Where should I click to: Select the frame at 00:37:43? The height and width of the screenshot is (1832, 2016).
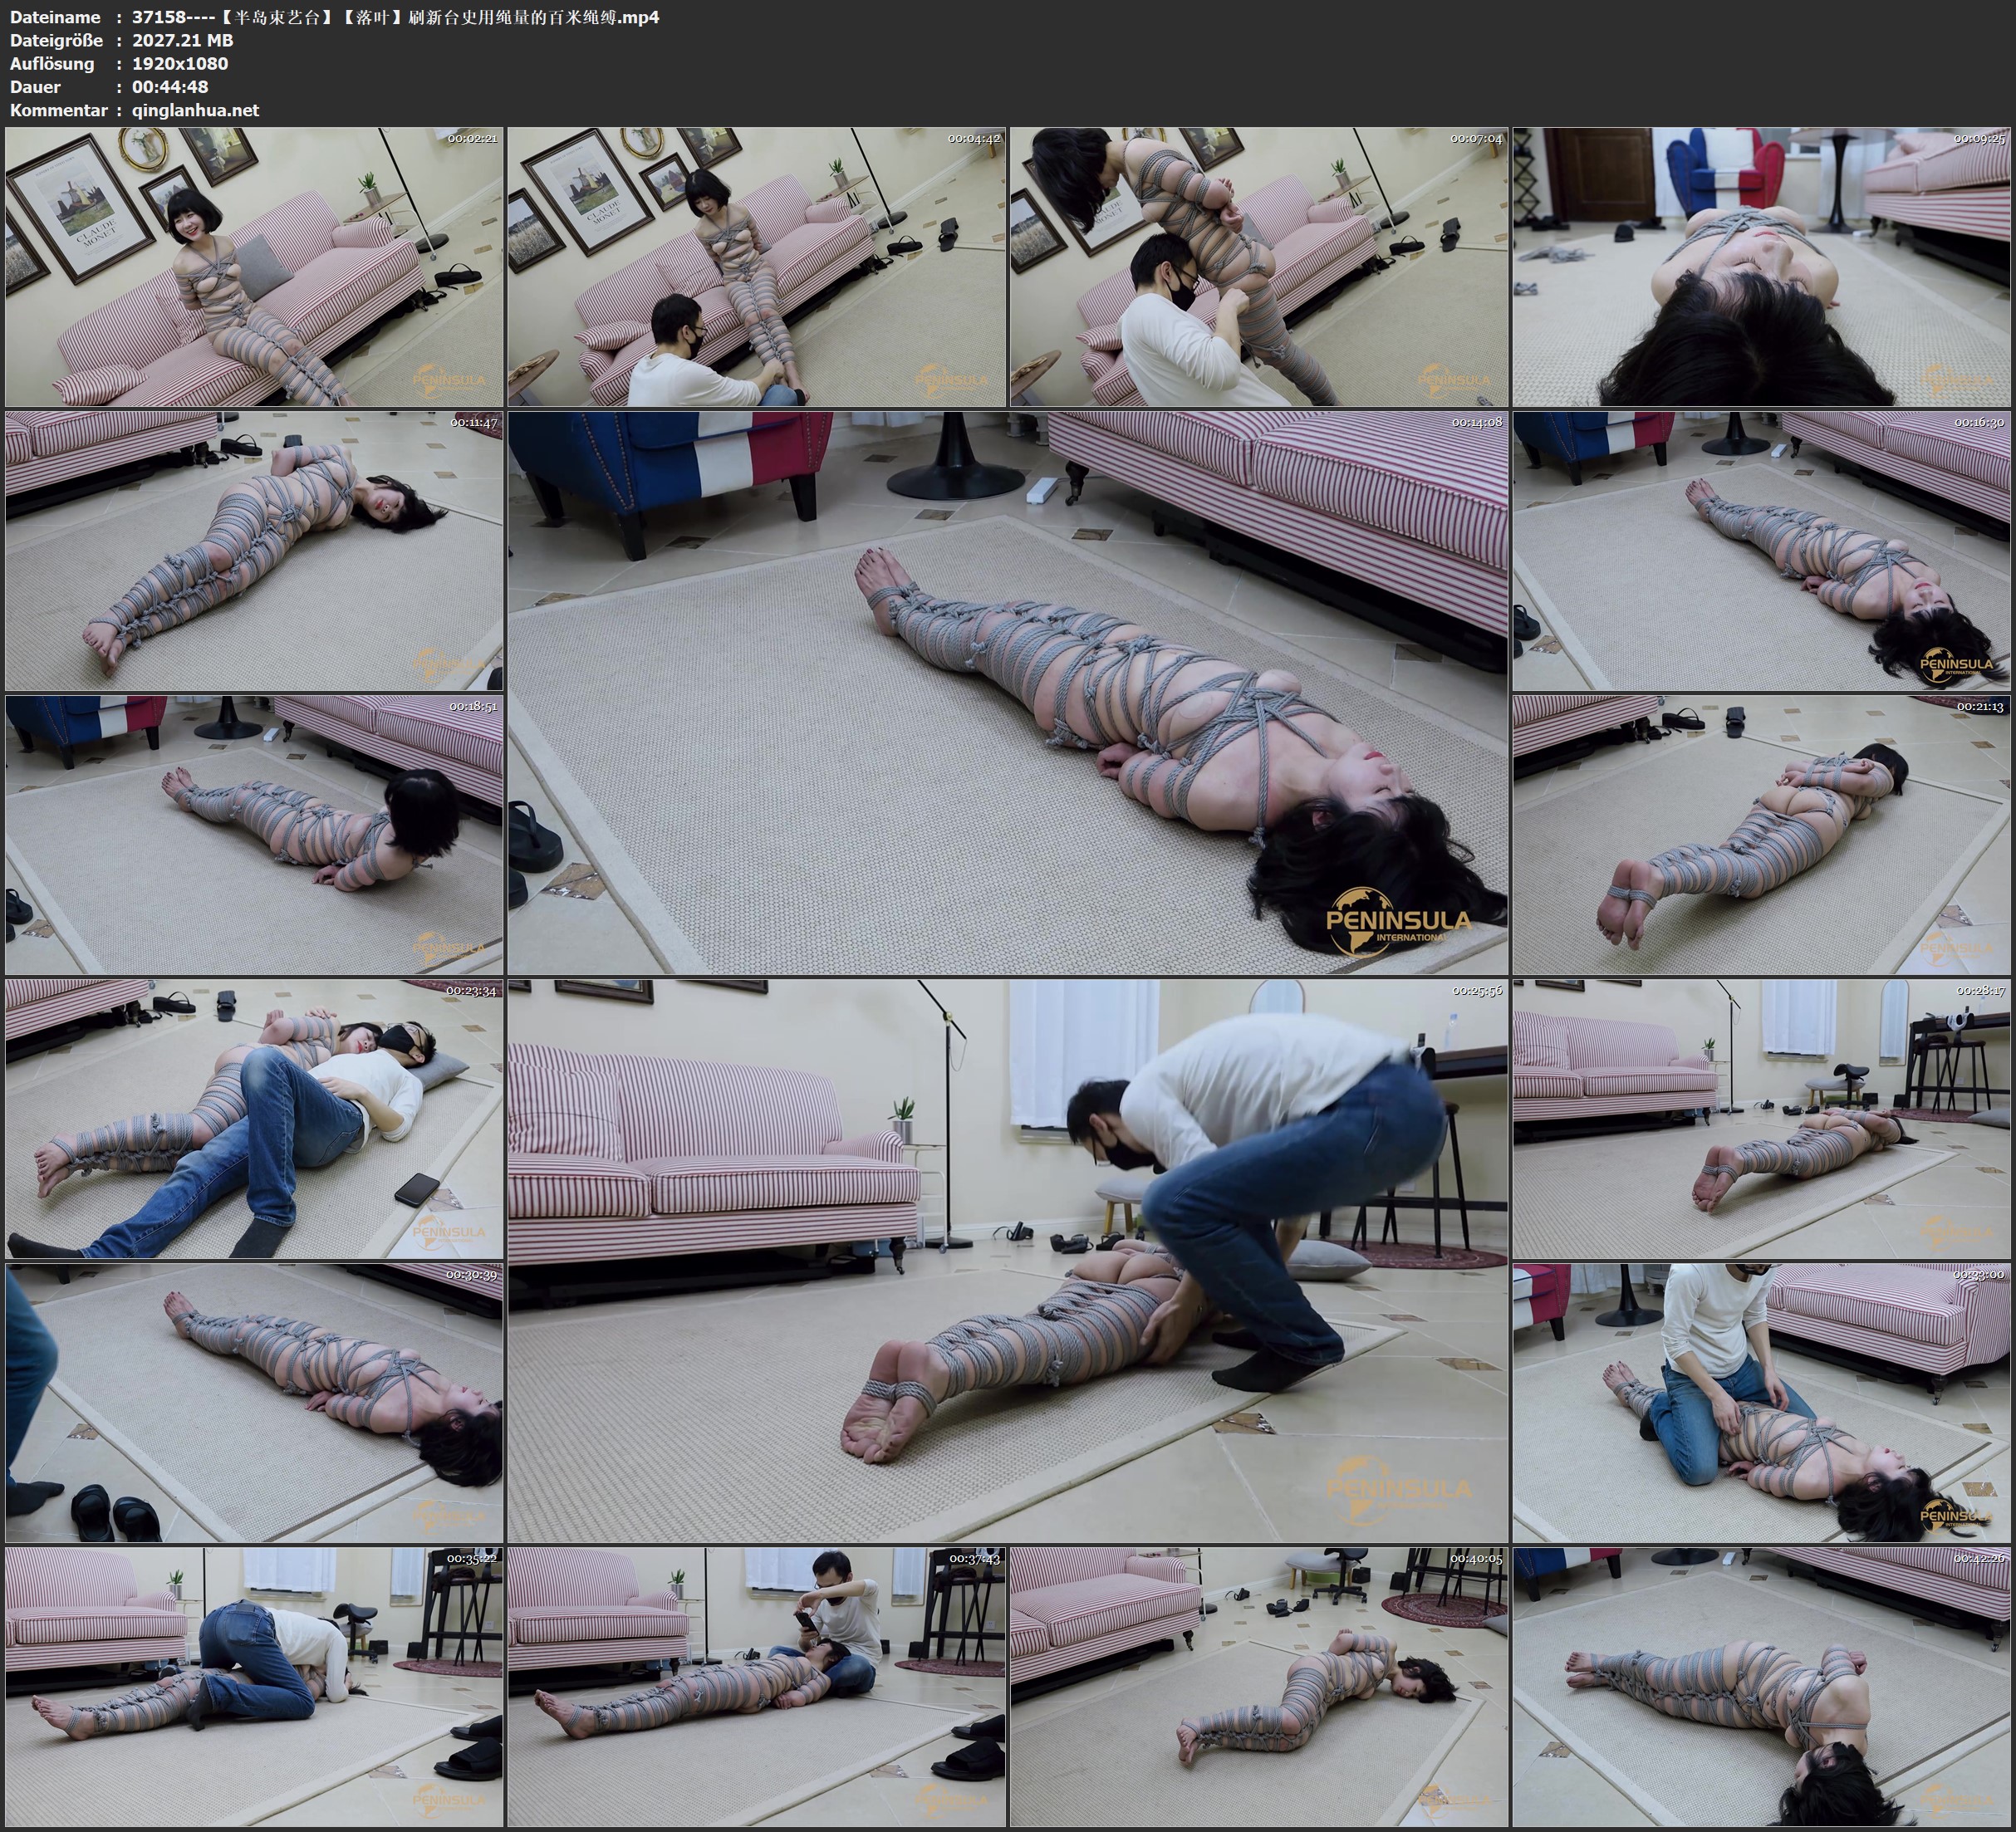point(756,1686)
